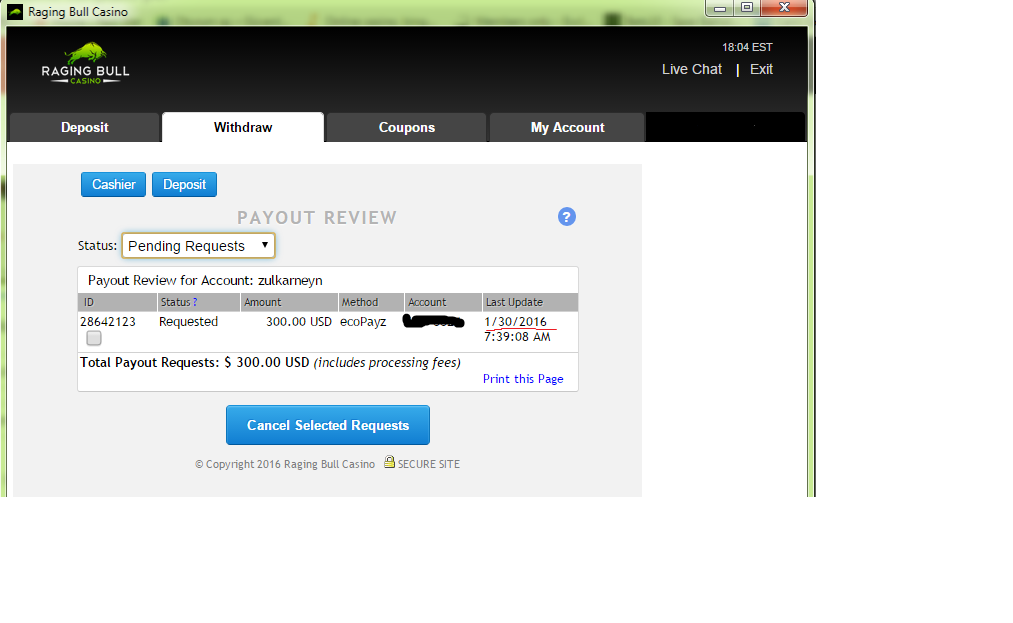Click the blue Deposit button under tabs
Image resolution: width=1013 pixels, height=623 pixels.
tap(184, 184)
